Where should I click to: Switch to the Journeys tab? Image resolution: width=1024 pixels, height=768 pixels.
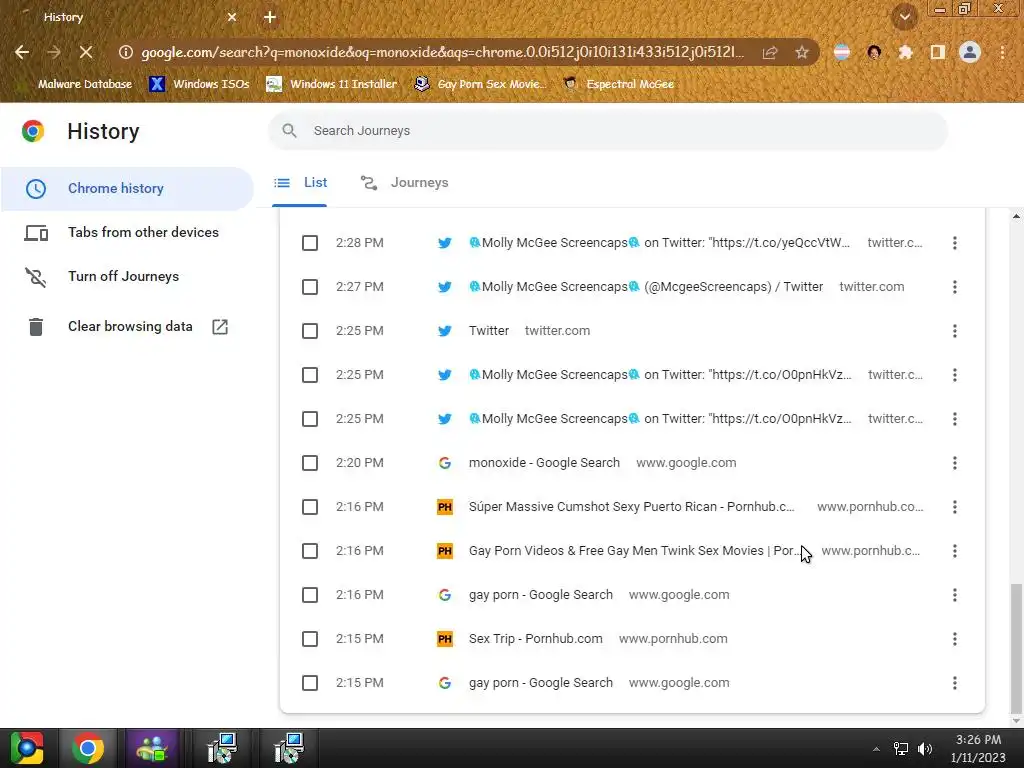[405, 183]
